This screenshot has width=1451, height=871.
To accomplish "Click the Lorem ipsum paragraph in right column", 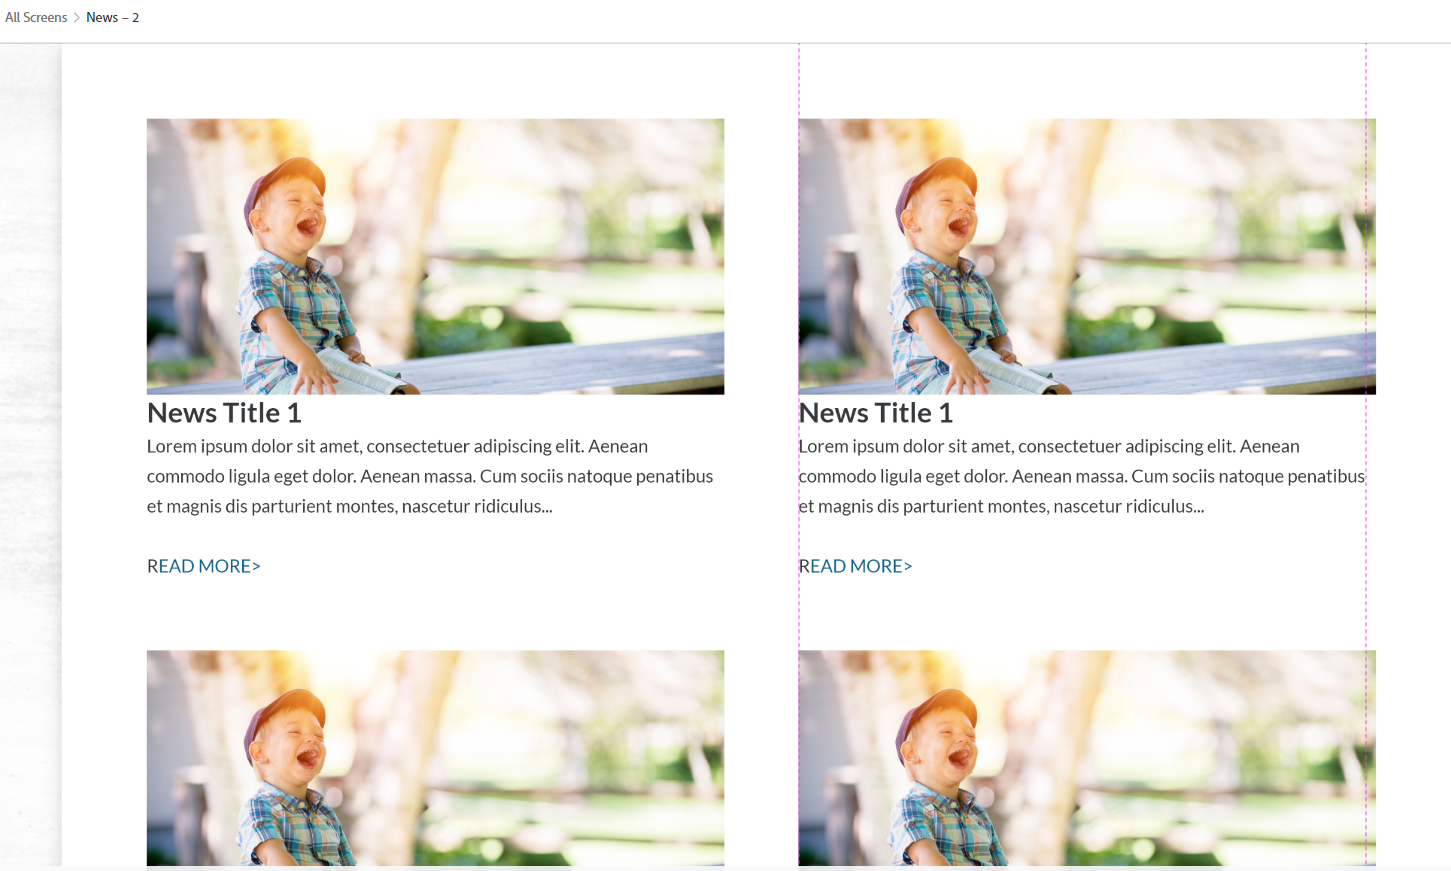I will tap(1081, 476).
